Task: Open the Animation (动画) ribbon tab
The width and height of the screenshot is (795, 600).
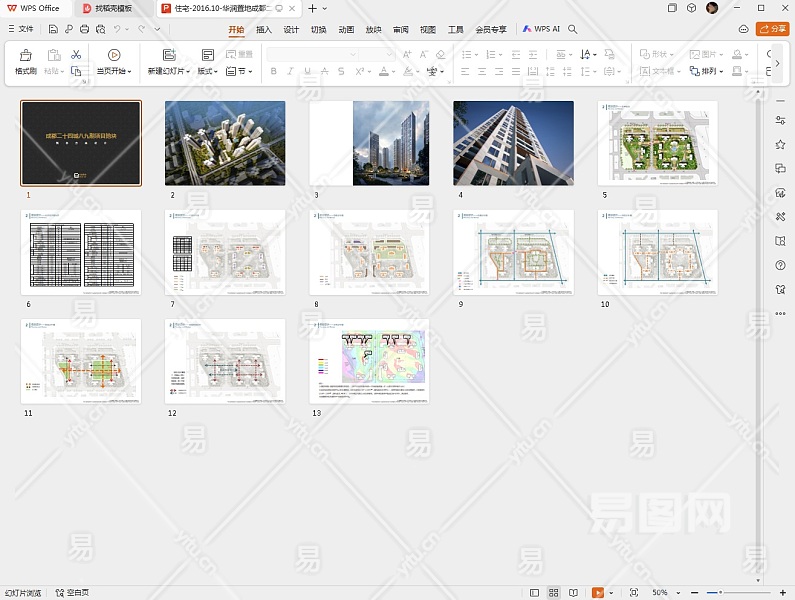Action: [x=346, y=30]
